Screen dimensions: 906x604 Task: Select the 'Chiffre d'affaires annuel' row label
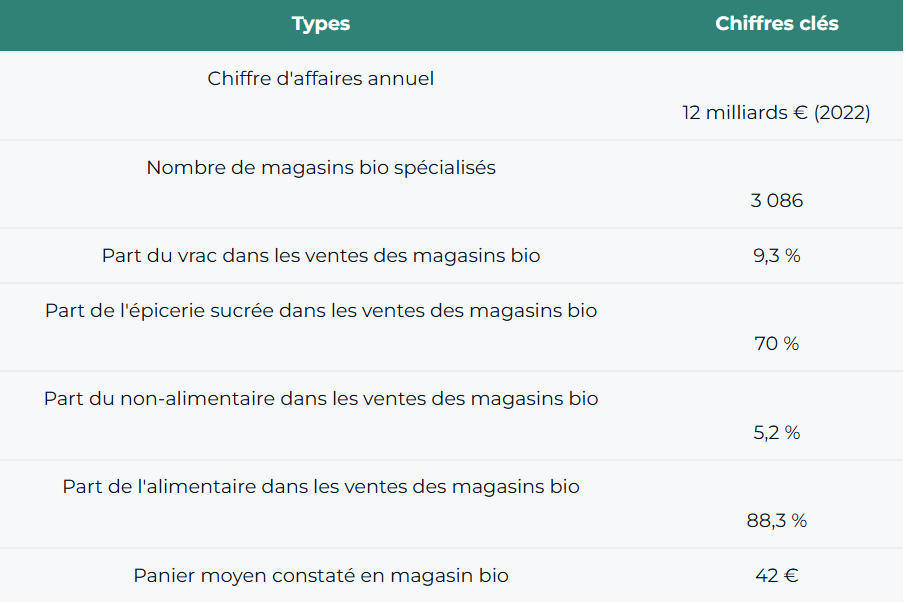point(321,79)
